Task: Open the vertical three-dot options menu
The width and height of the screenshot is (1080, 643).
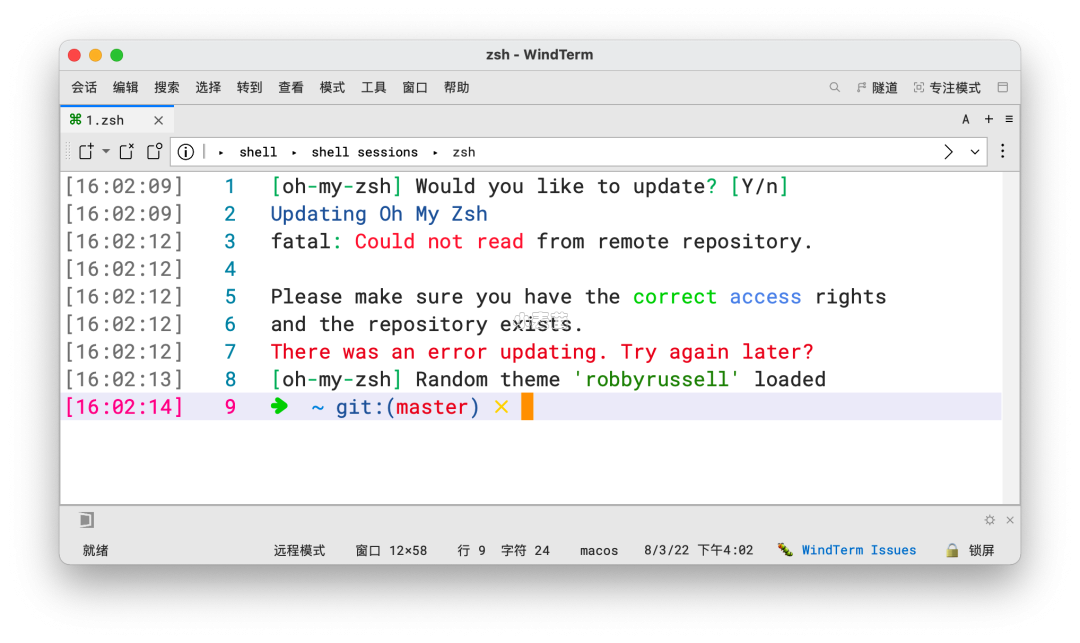Action: tap(1003, 152)
